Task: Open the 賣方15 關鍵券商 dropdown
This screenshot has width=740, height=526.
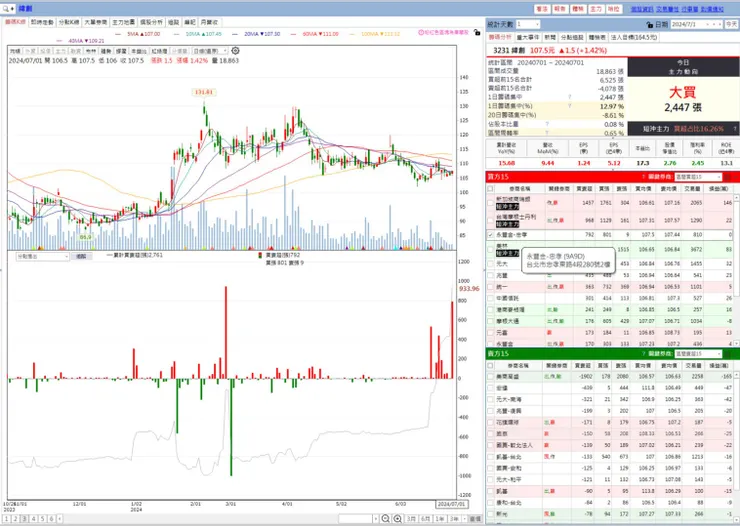Action: [698, 354]
